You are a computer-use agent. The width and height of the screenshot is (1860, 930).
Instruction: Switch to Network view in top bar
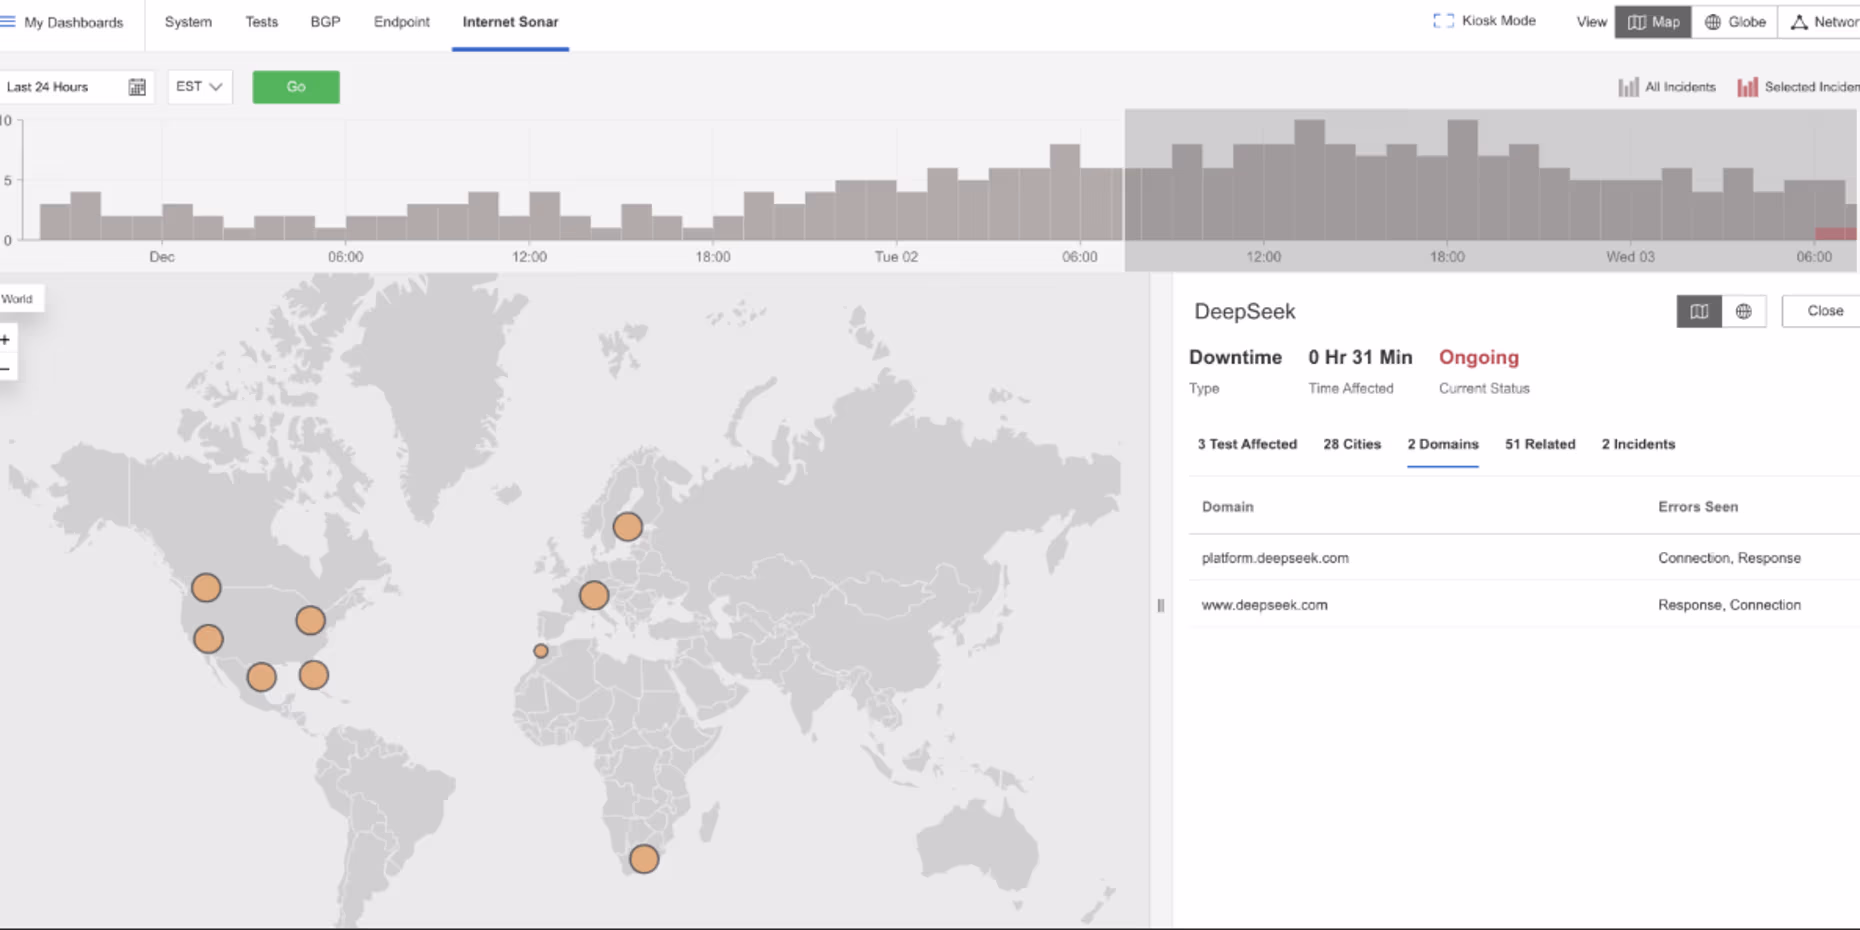point(1820,22)
